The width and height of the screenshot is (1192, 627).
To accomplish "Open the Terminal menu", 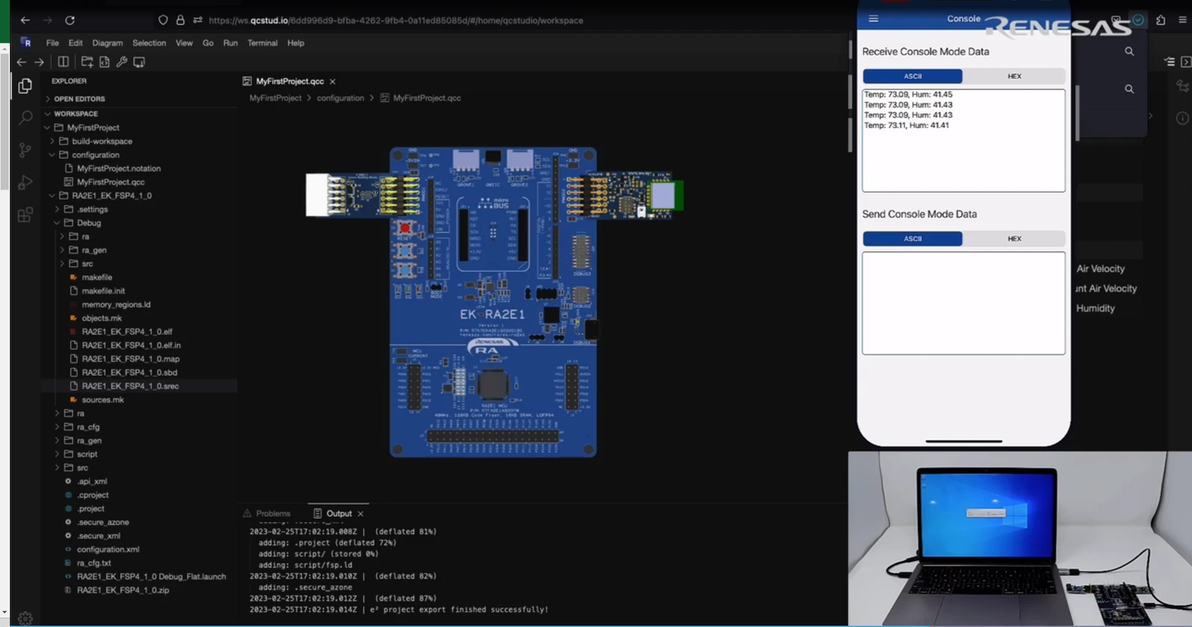I will click(262, 43).
